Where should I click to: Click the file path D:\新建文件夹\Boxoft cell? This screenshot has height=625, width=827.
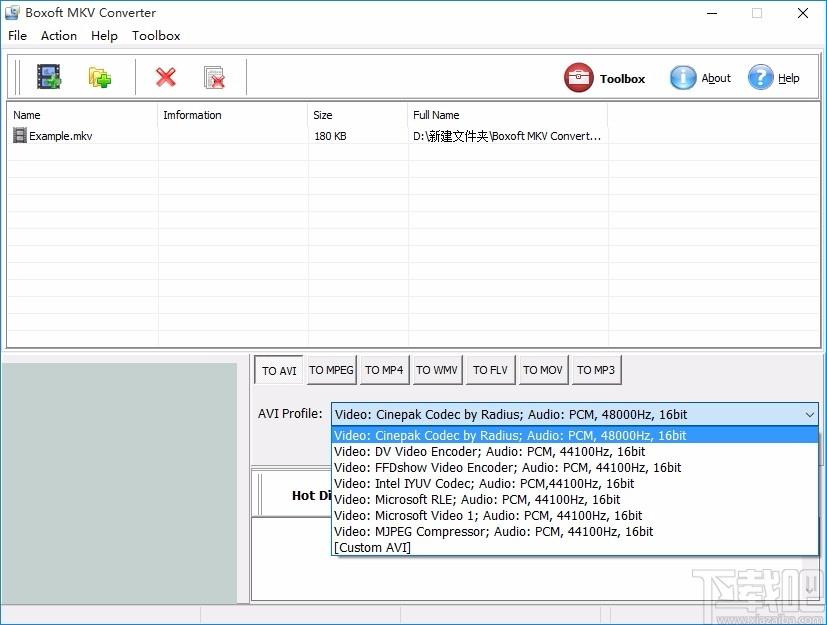tap(507, 136)
